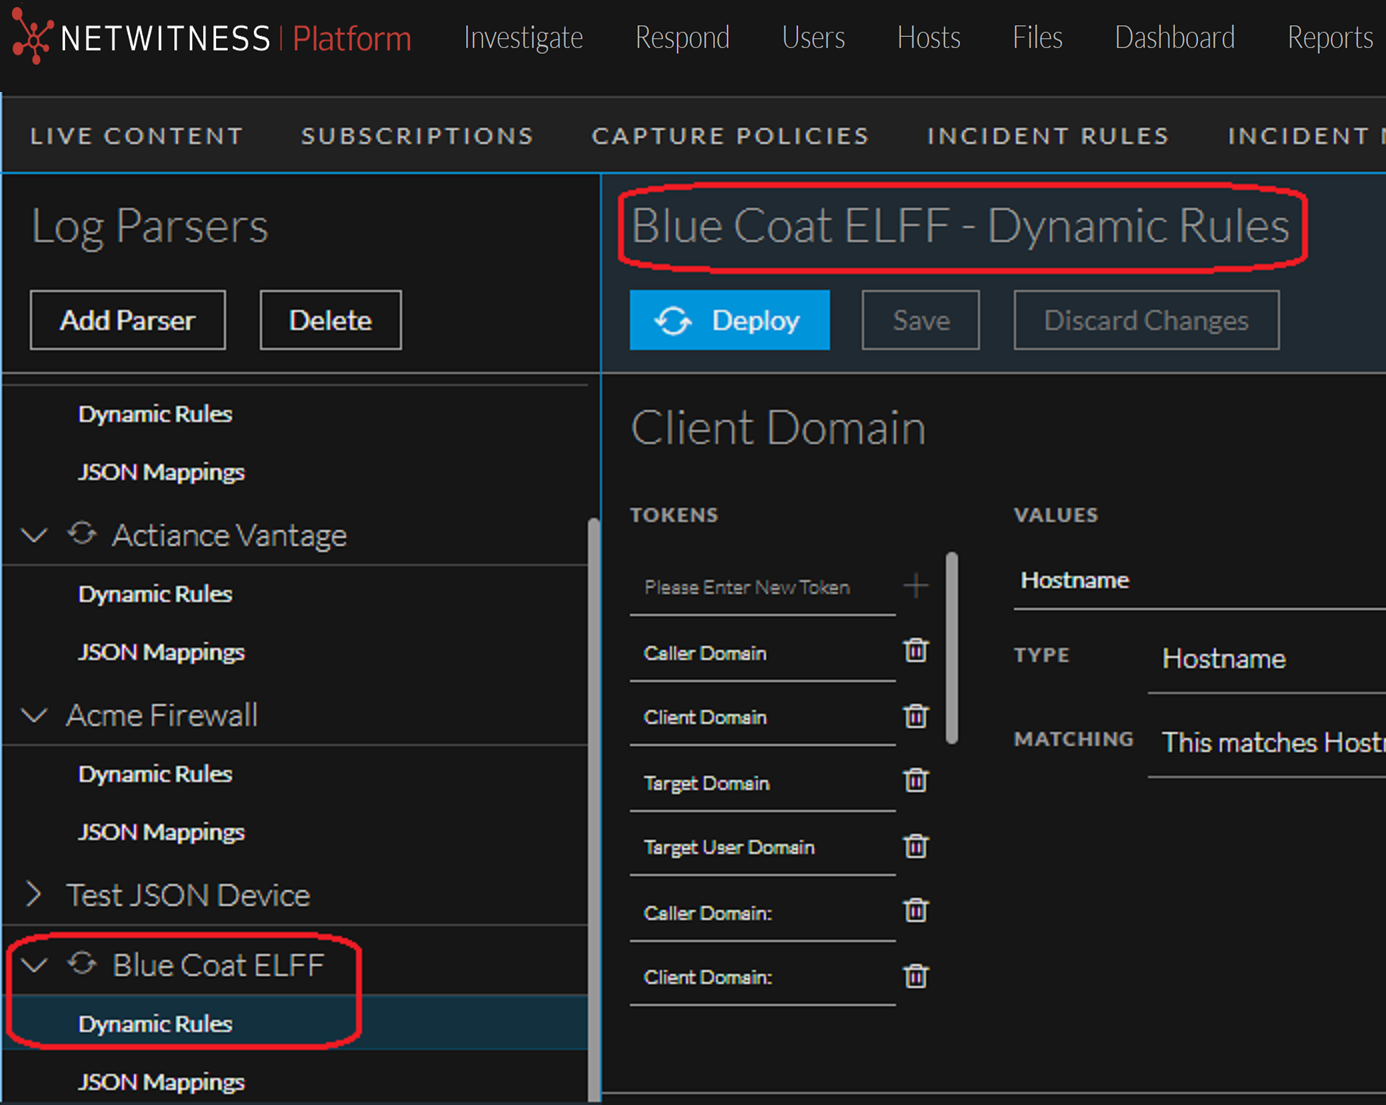Image resolution: width=1386 pixels, height=1105 pixels.
Task: Collapse the Acme Firewall parser node
Action: point(35,715)
